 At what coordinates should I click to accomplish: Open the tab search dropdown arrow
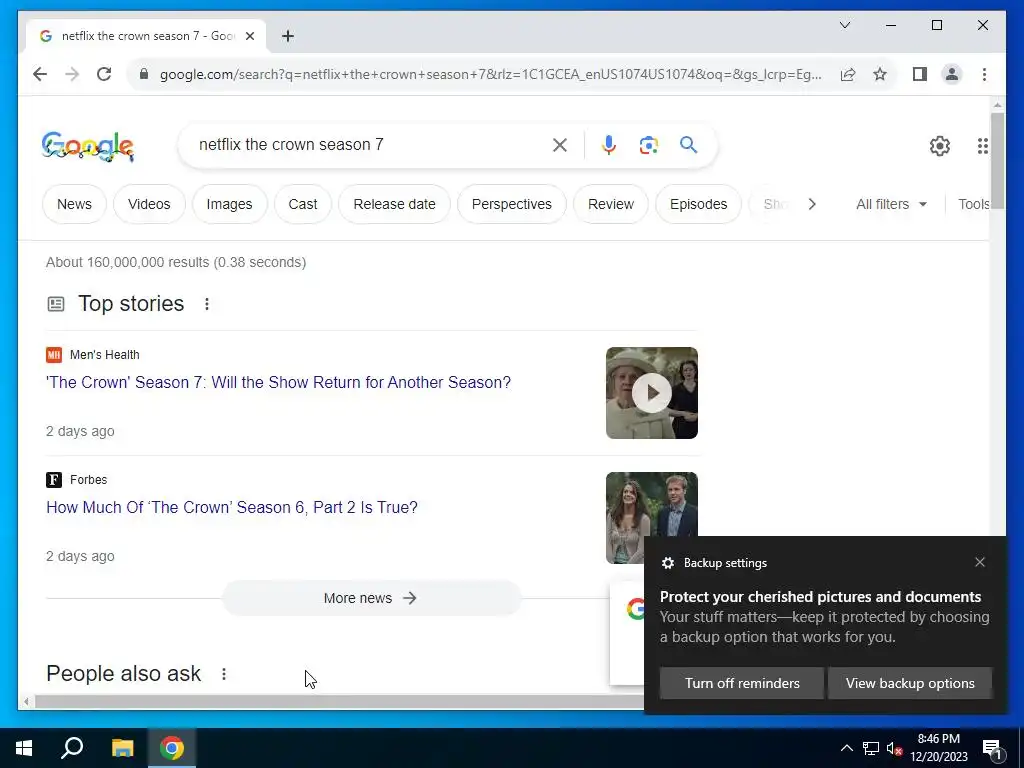844,25
